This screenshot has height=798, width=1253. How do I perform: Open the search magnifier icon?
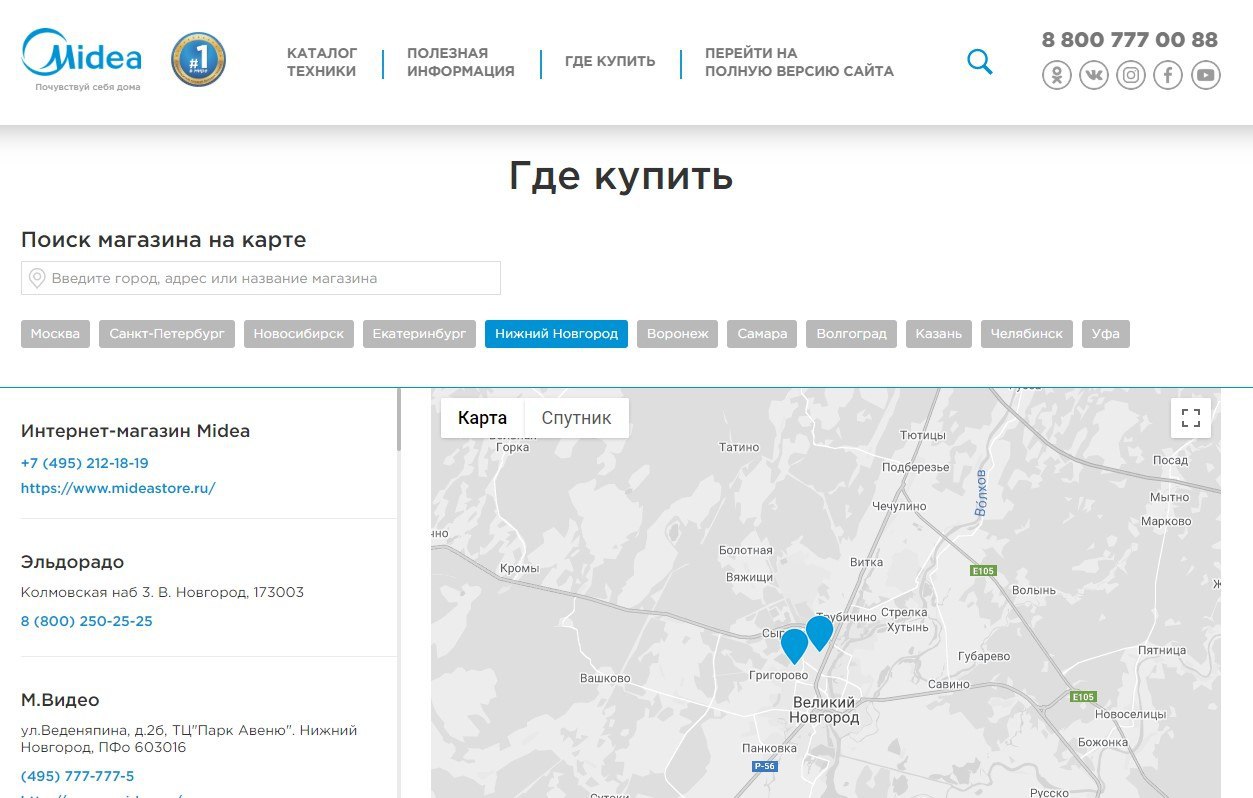coord(980,62)
